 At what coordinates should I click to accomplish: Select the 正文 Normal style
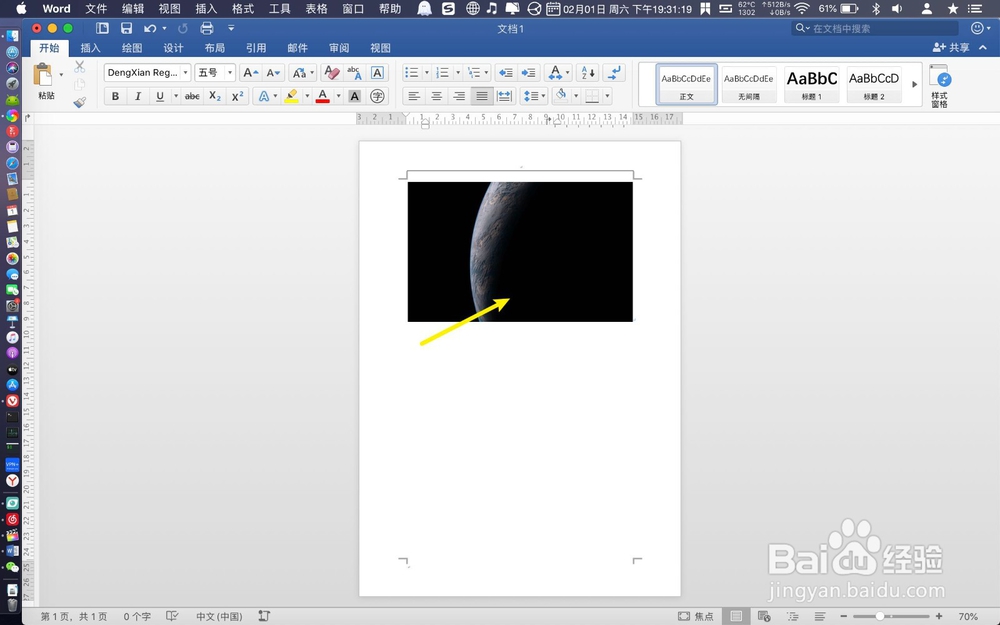click(x=686, y=84)
